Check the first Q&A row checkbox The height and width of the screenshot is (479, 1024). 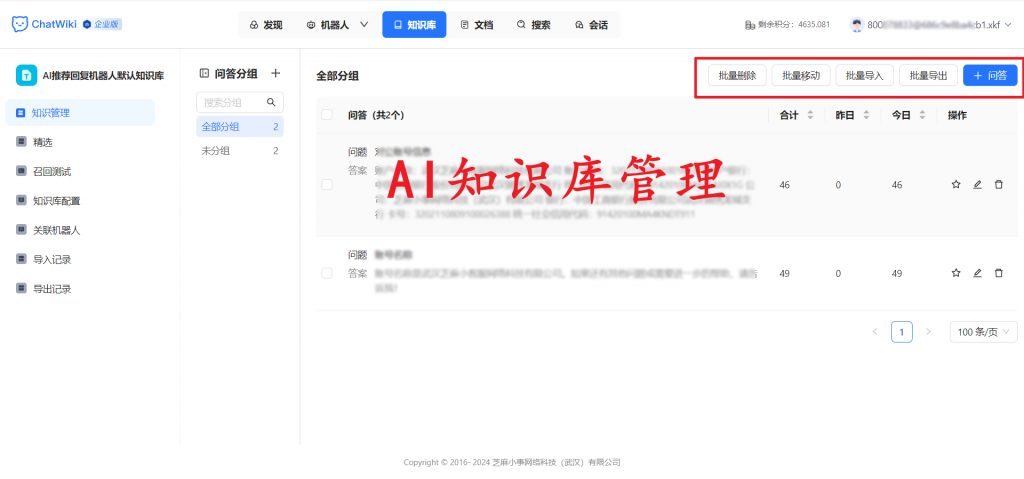point(327,185)
